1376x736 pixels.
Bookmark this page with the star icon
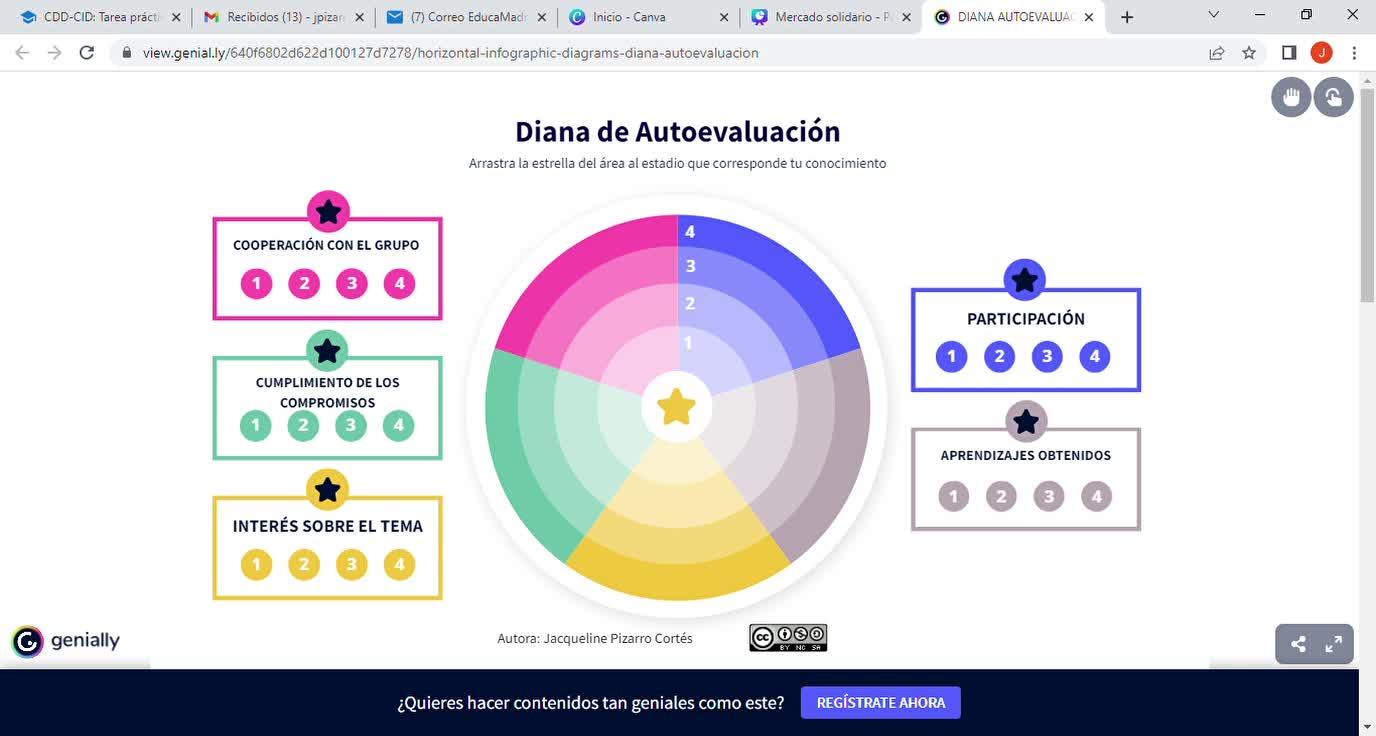point(1249,53)
